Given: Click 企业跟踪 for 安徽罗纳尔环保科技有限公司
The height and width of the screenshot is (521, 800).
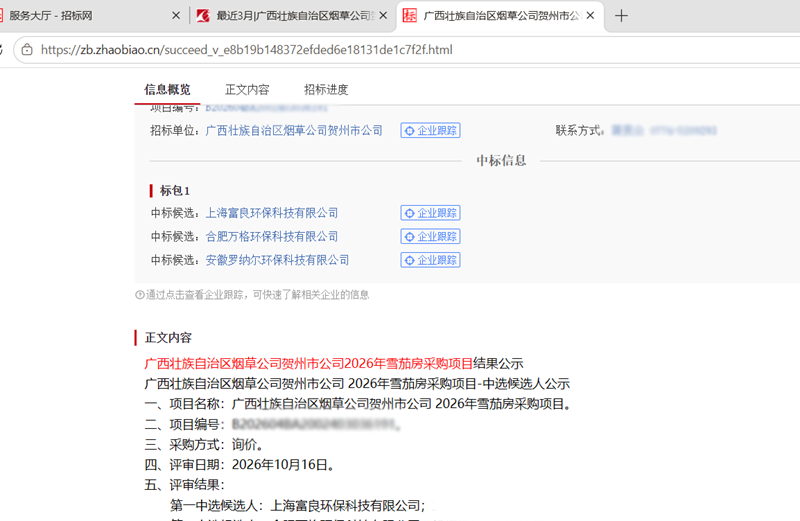Looking at the screenshot, I should tap(431, 260).
